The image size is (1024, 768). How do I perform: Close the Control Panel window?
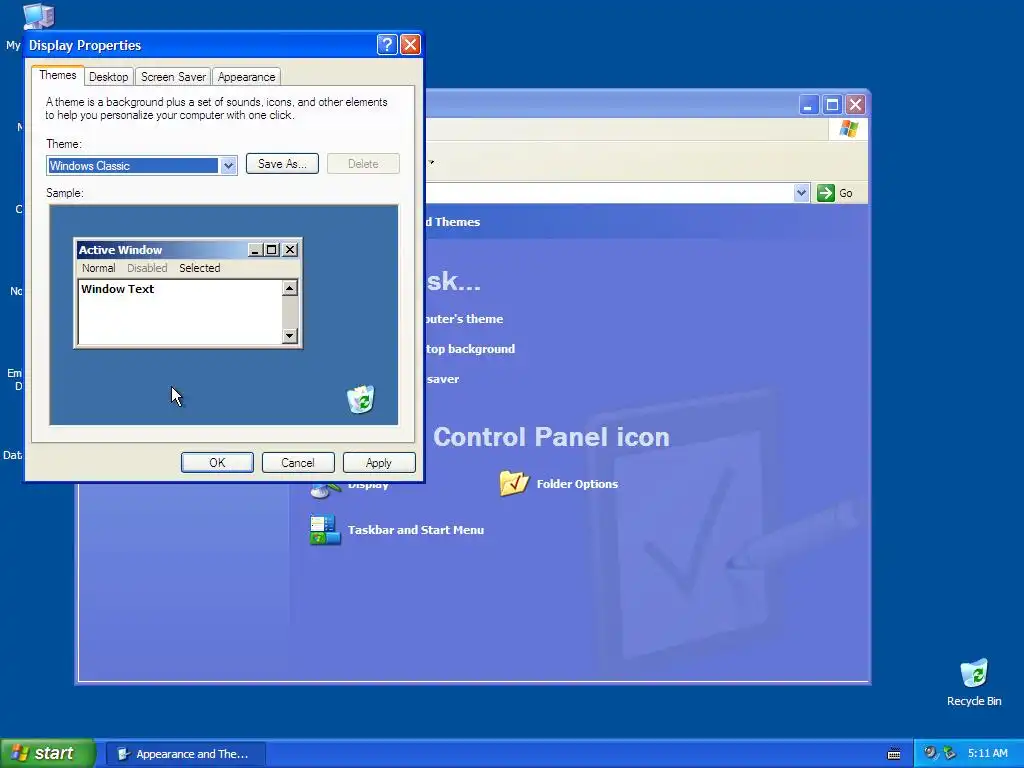click(x=856, y=104)
